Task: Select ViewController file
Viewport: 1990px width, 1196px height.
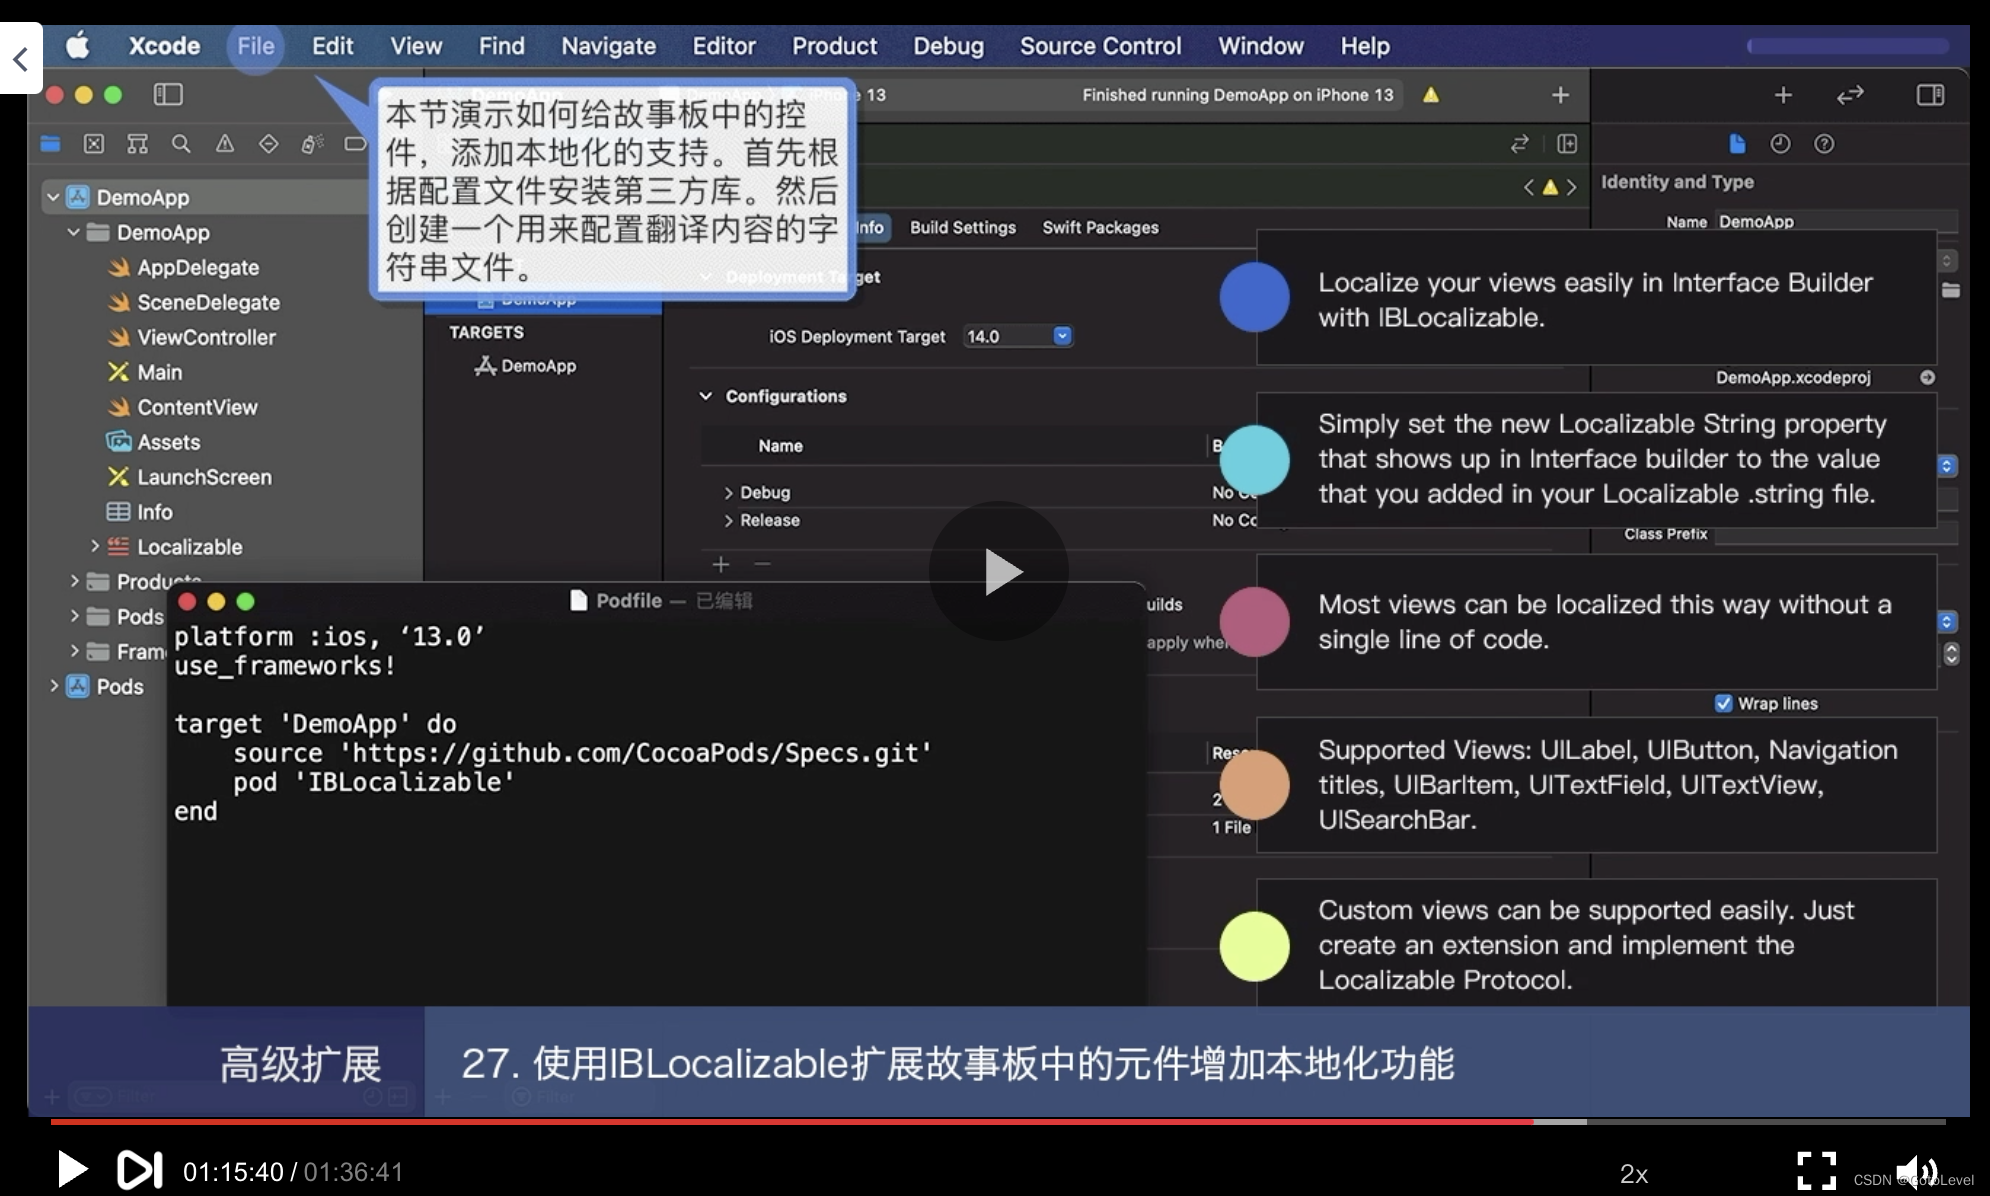Action: (206, 337)
